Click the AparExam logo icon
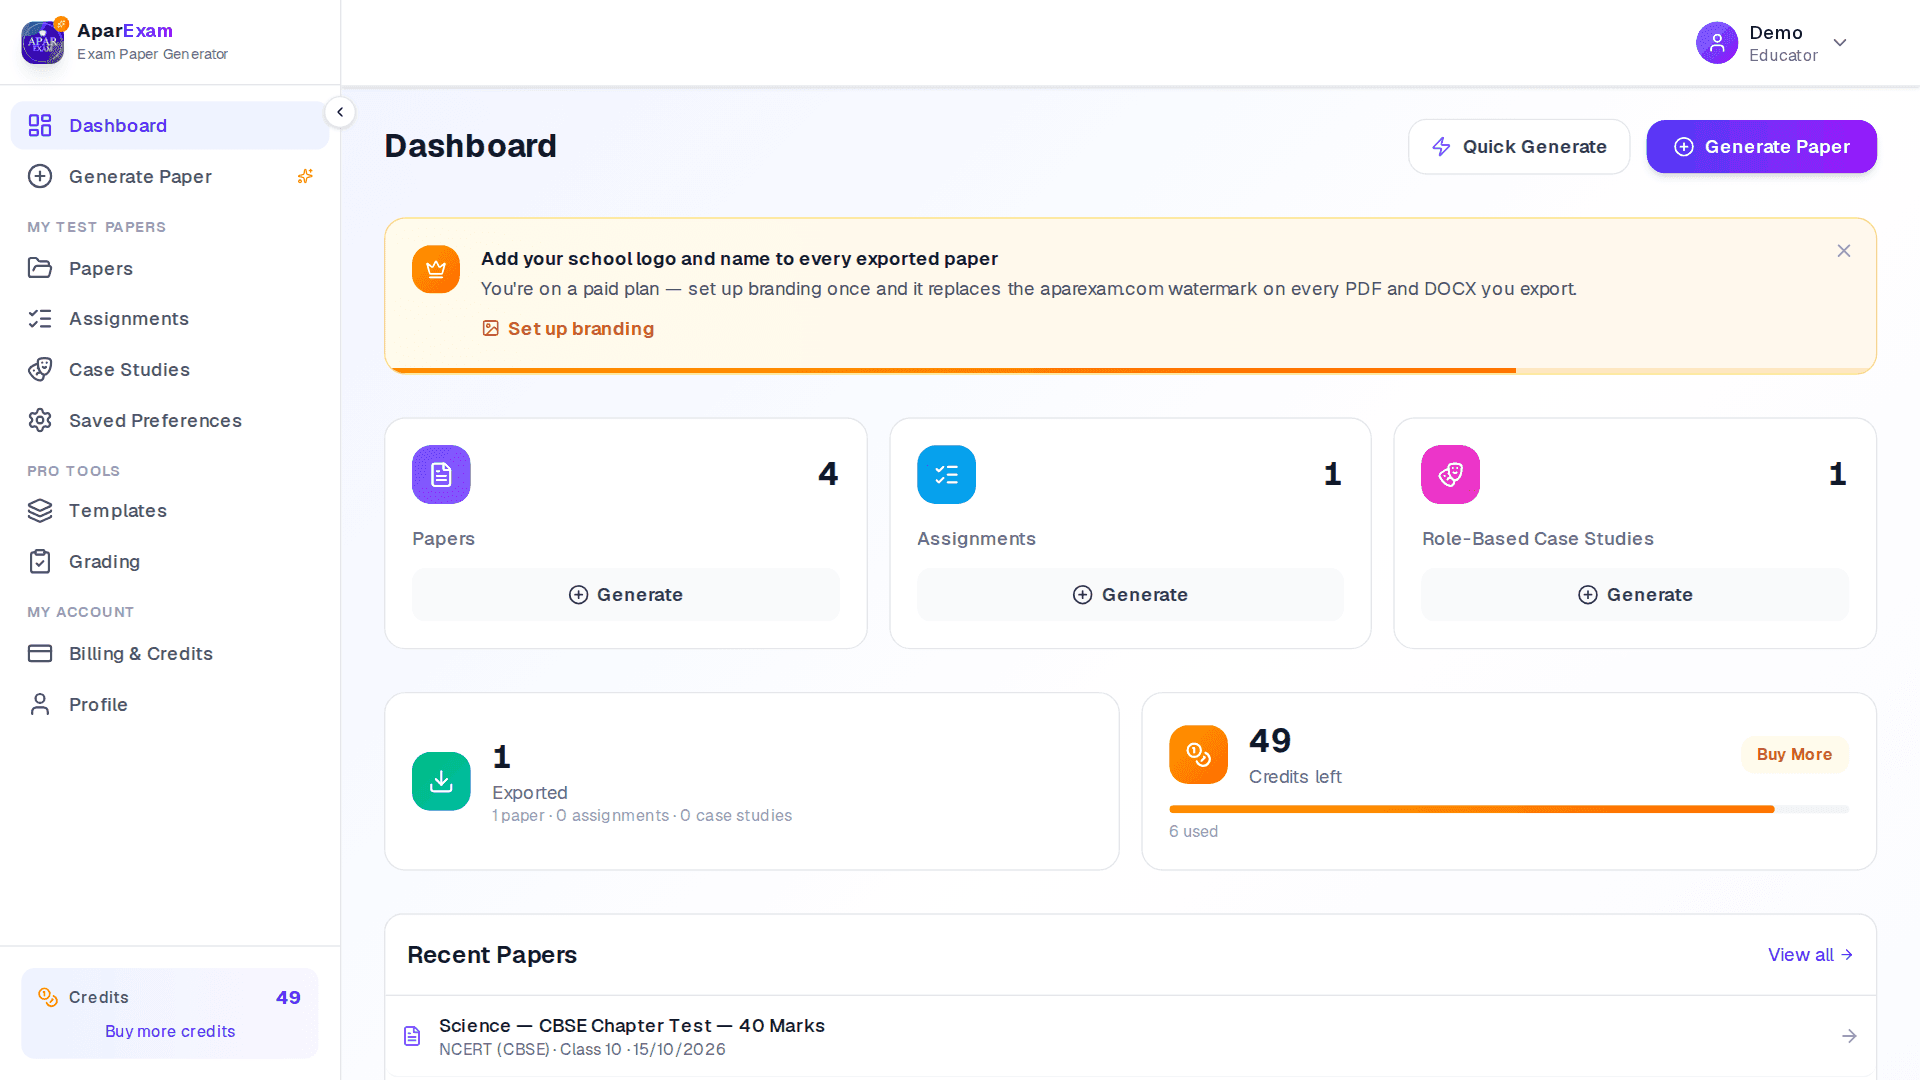 (43, 42)
